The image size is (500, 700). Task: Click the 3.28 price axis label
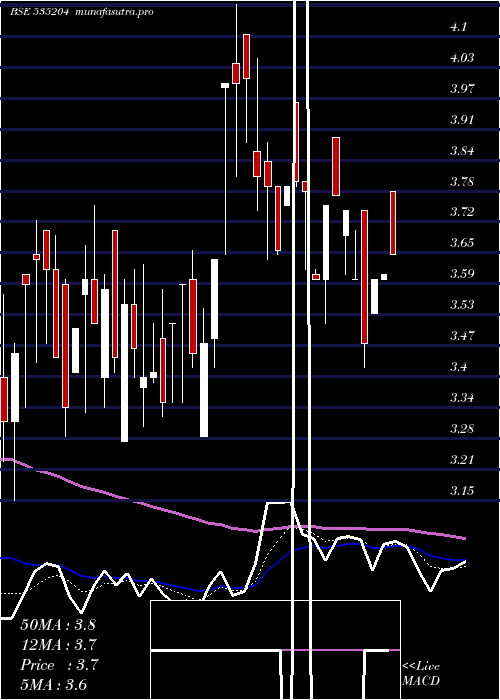(462, 429)
